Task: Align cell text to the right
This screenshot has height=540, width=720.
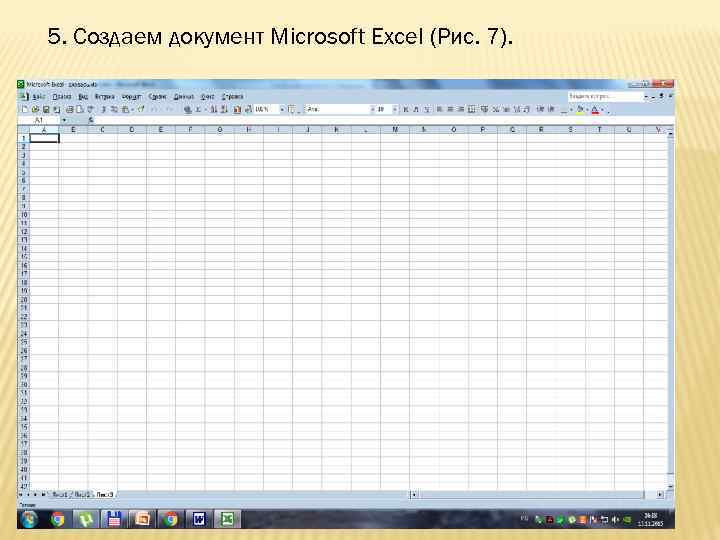Action: 461,109
